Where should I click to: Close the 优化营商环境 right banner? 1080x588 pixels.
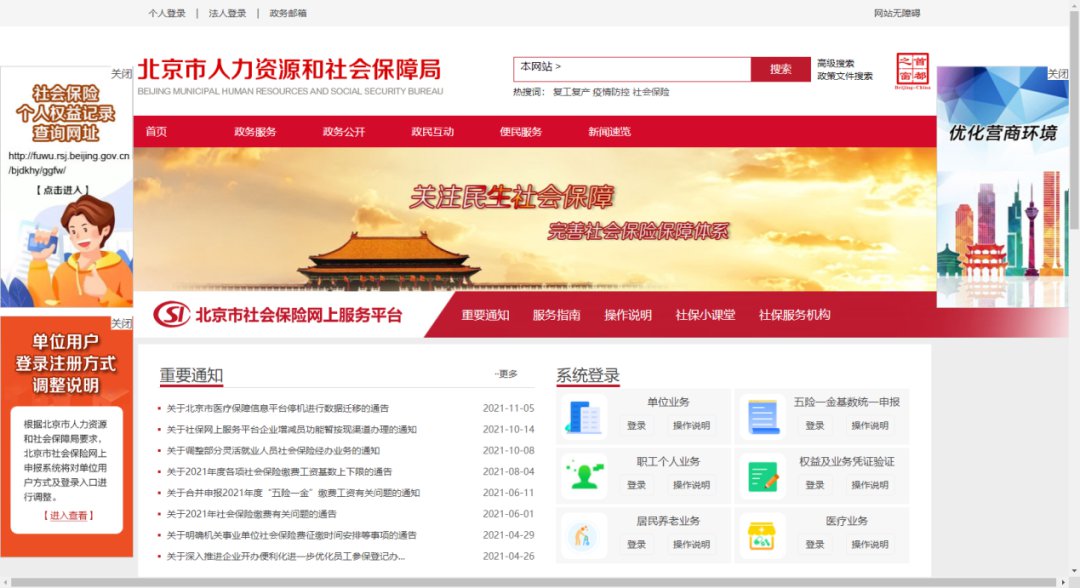[x=1057, y=74]
